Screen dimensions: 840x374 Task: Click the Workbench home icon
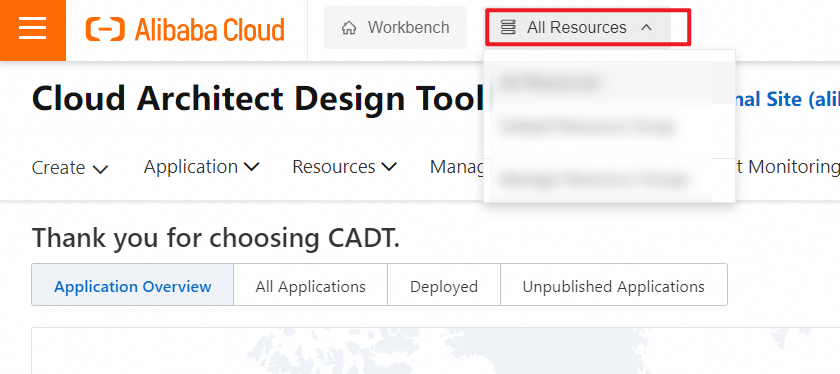[349, 28]
